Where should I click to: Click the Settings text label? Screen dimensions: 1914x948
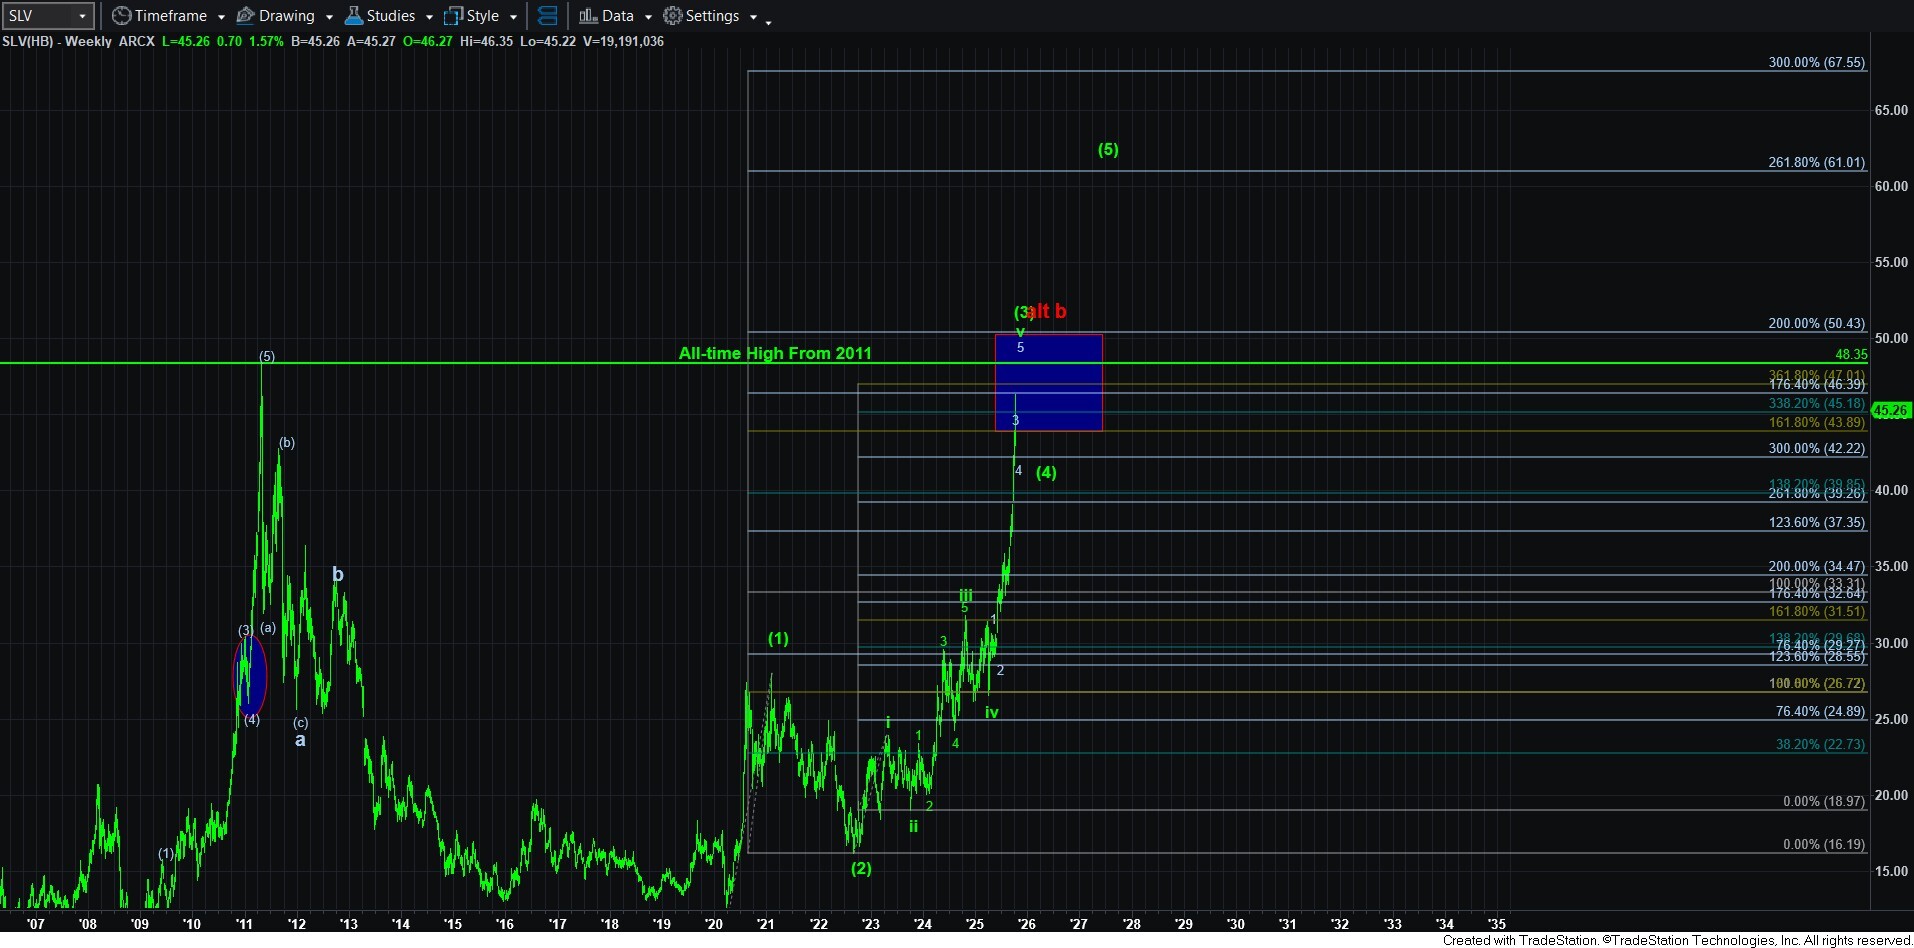pyautogui.click(x=712, y=16)
